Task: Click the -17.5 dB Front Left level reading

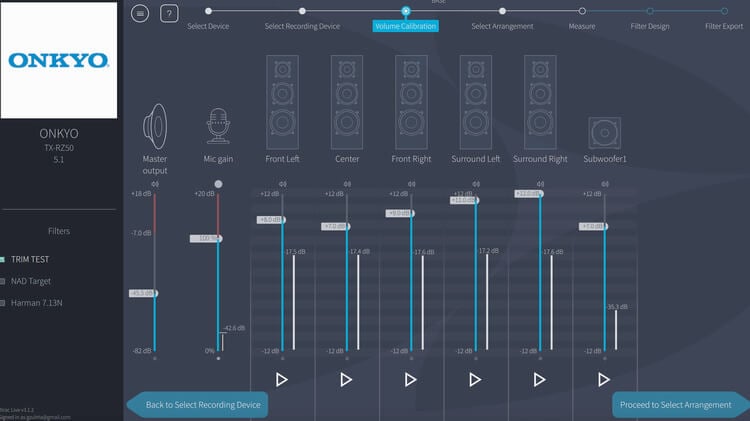Action: [295, 252]
